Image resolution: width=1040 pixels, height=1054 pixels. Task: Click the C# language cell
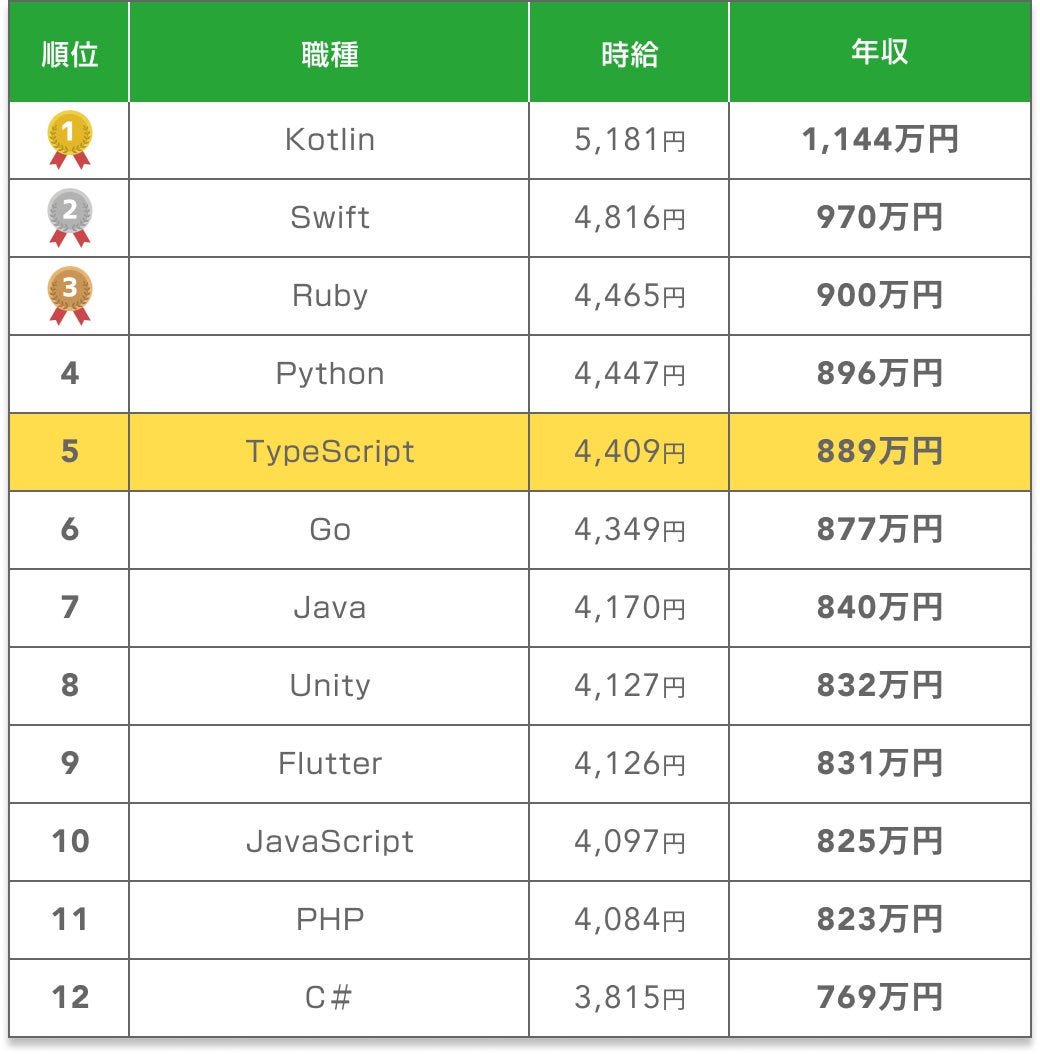(x=329, y=998)
